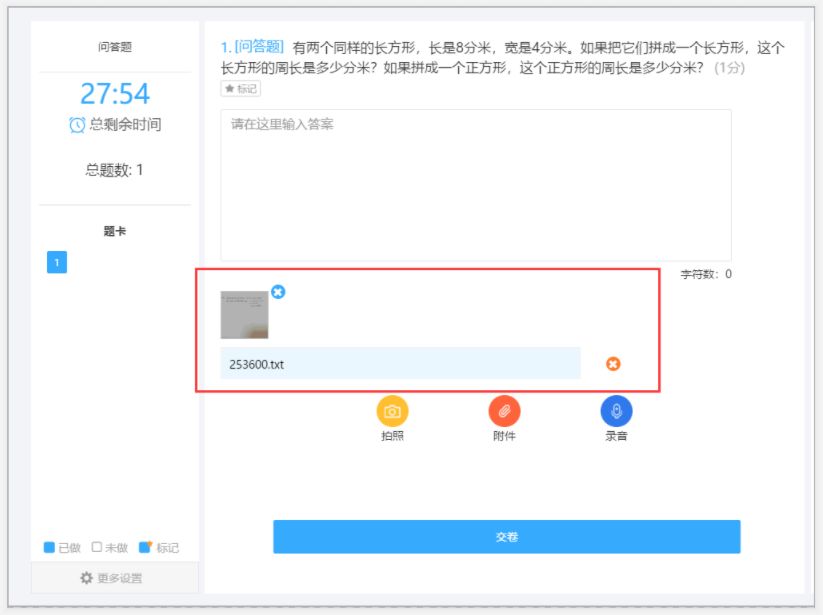This screenshot has height=615, width=823.
Task: Remove the uploaded image thumbnail
Action: (x=278, y=292)
